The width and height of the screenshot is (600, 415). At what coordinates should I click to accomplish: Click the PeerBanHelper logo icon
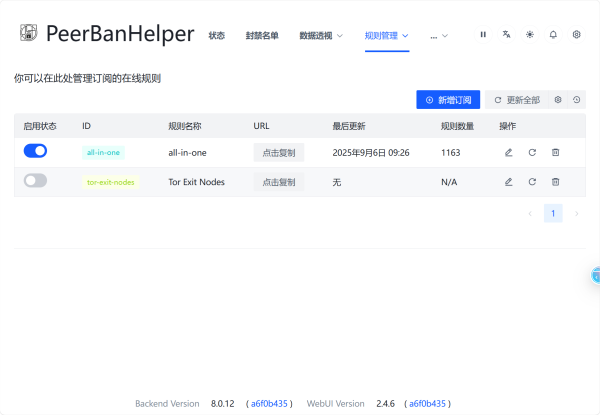point(28,33)
